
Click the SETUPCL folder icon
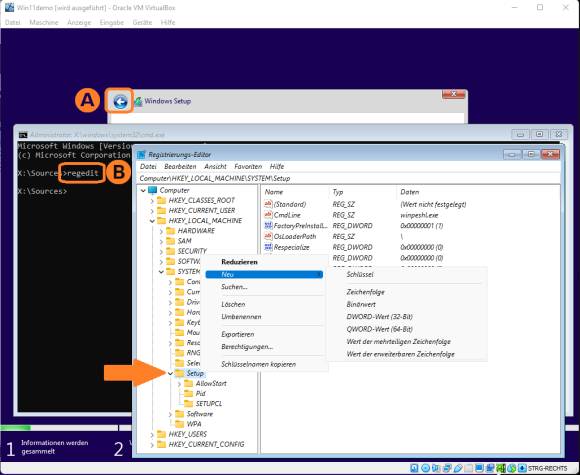pyautogui.click(x=188, y=403)
